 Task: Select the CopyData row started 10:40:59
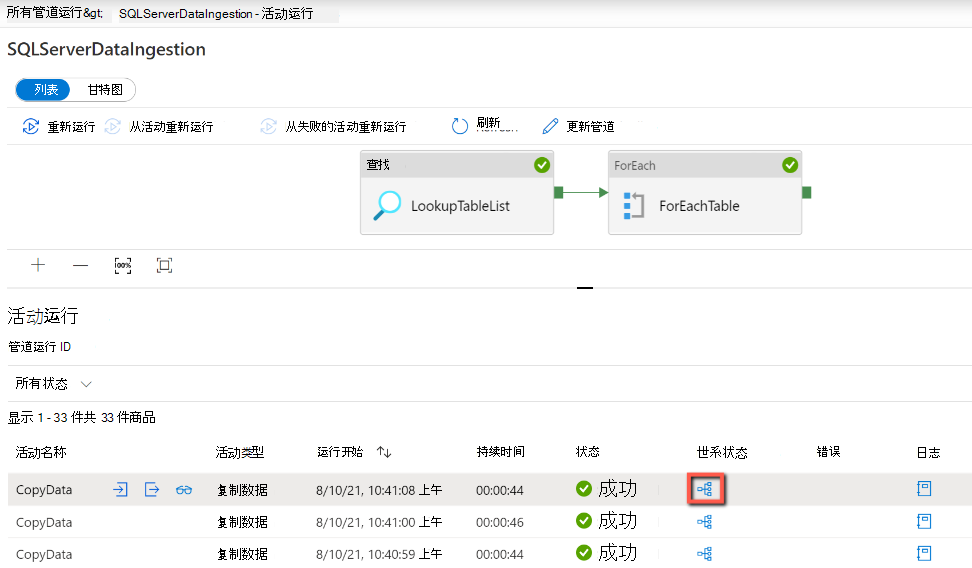click(x=490, y=554)
